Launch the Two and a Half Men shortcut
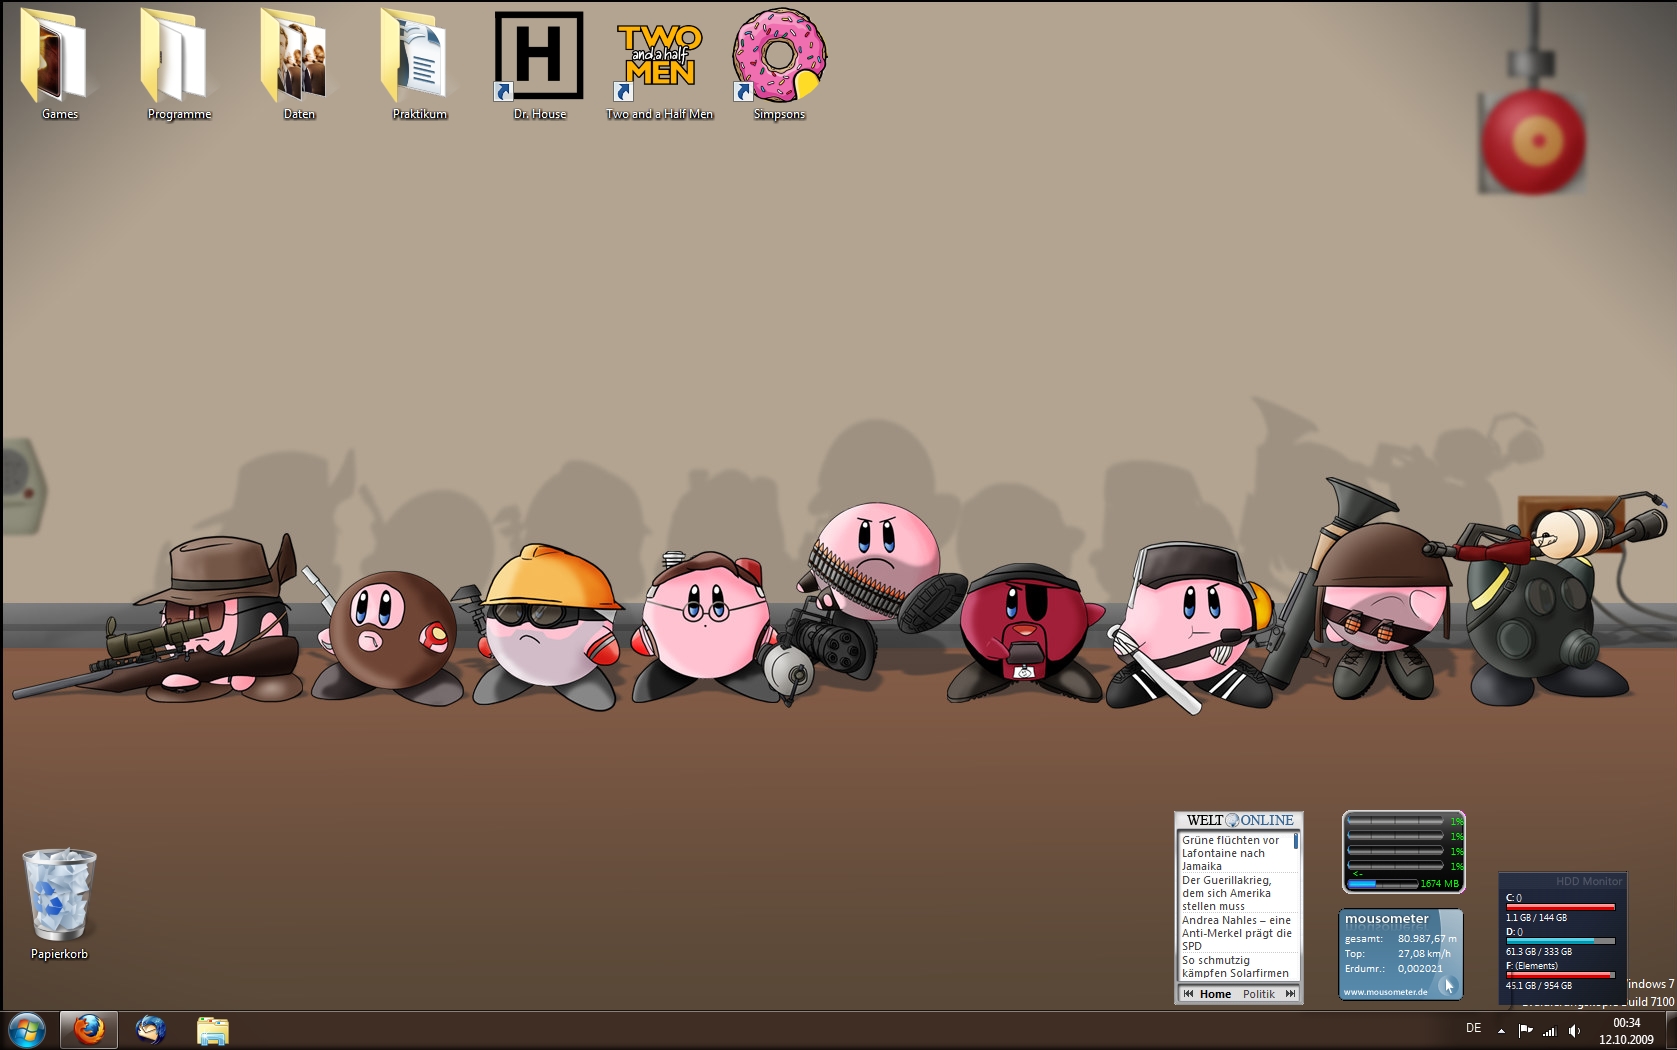Viewport: 1677px width, 1050px height. click(x=659, y=62)
